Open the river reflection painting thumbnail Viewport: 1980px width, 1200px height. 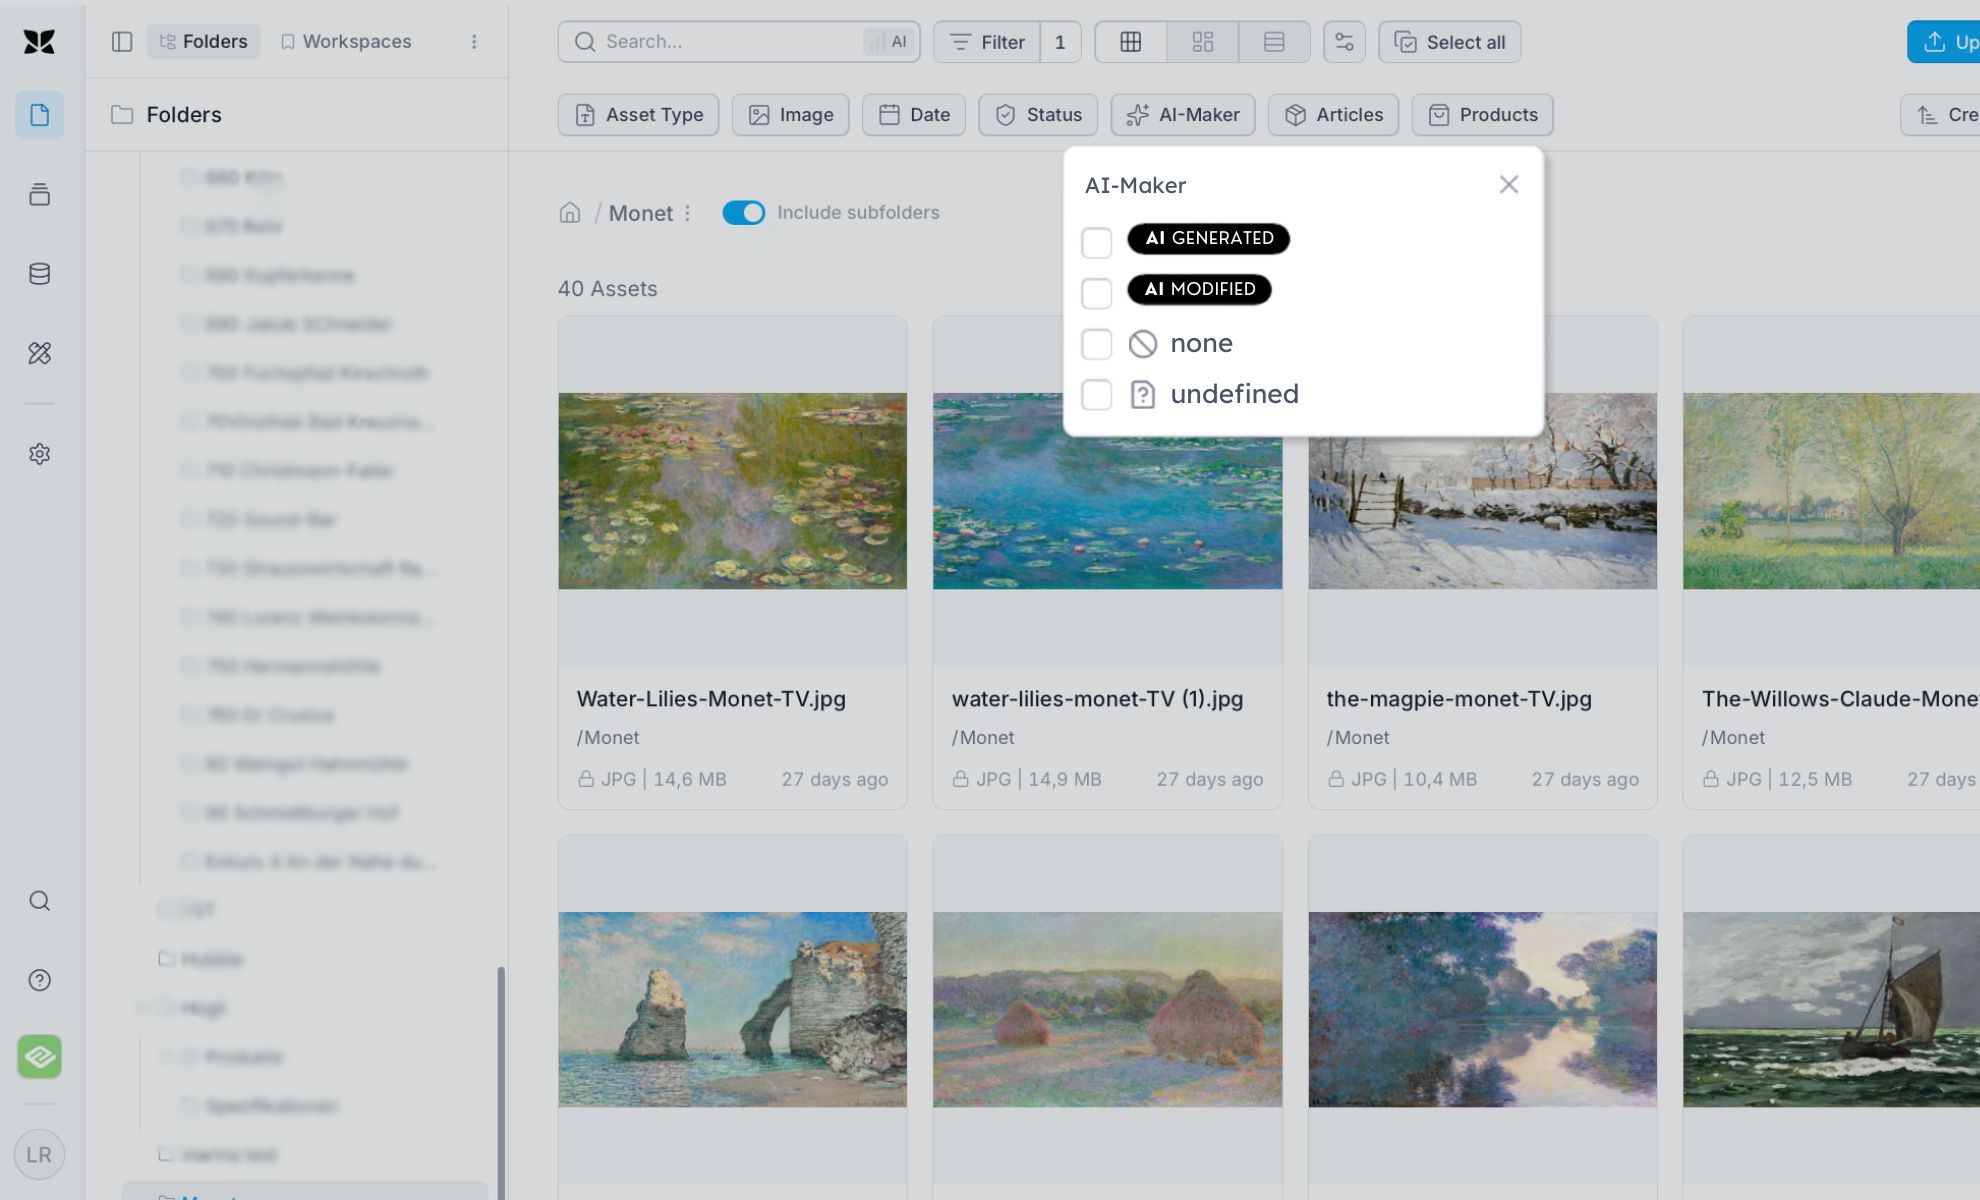click(1482, 1009)
